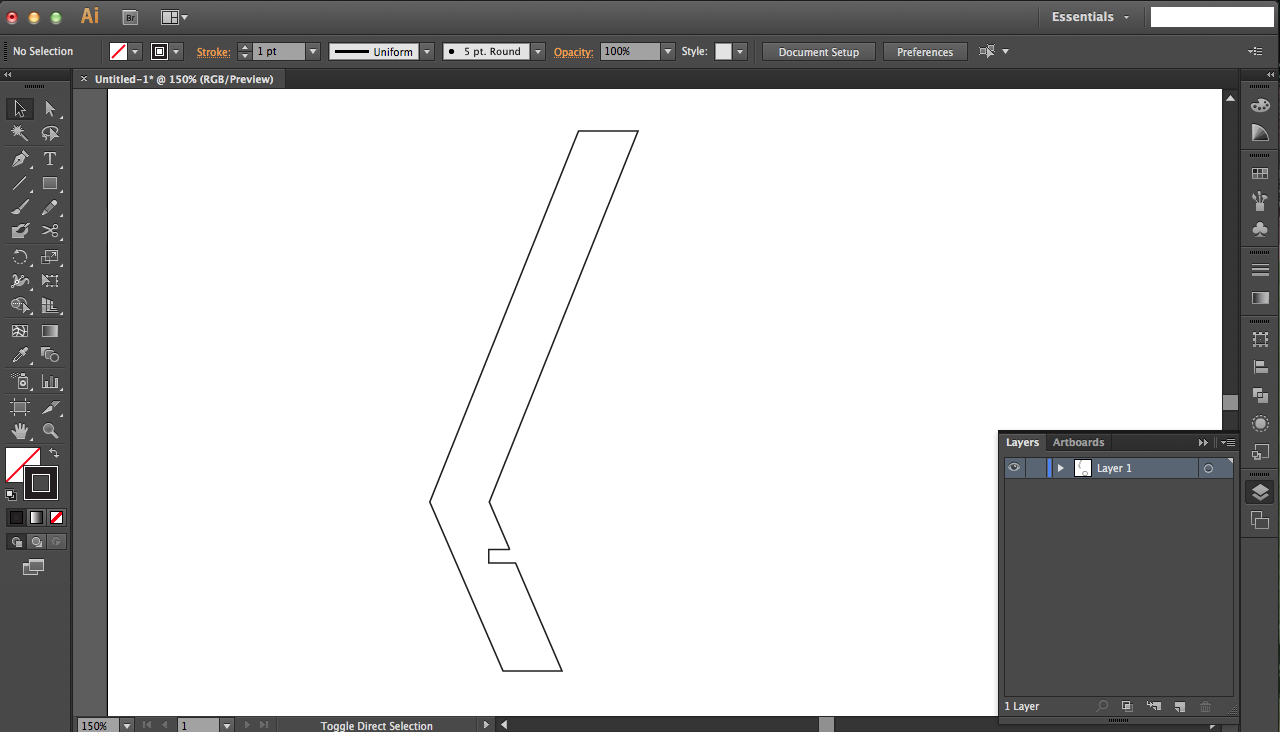This screenshot has height=732, width=1280.
Task: Set fill mode to Gradient
Action: click(36, 517)
